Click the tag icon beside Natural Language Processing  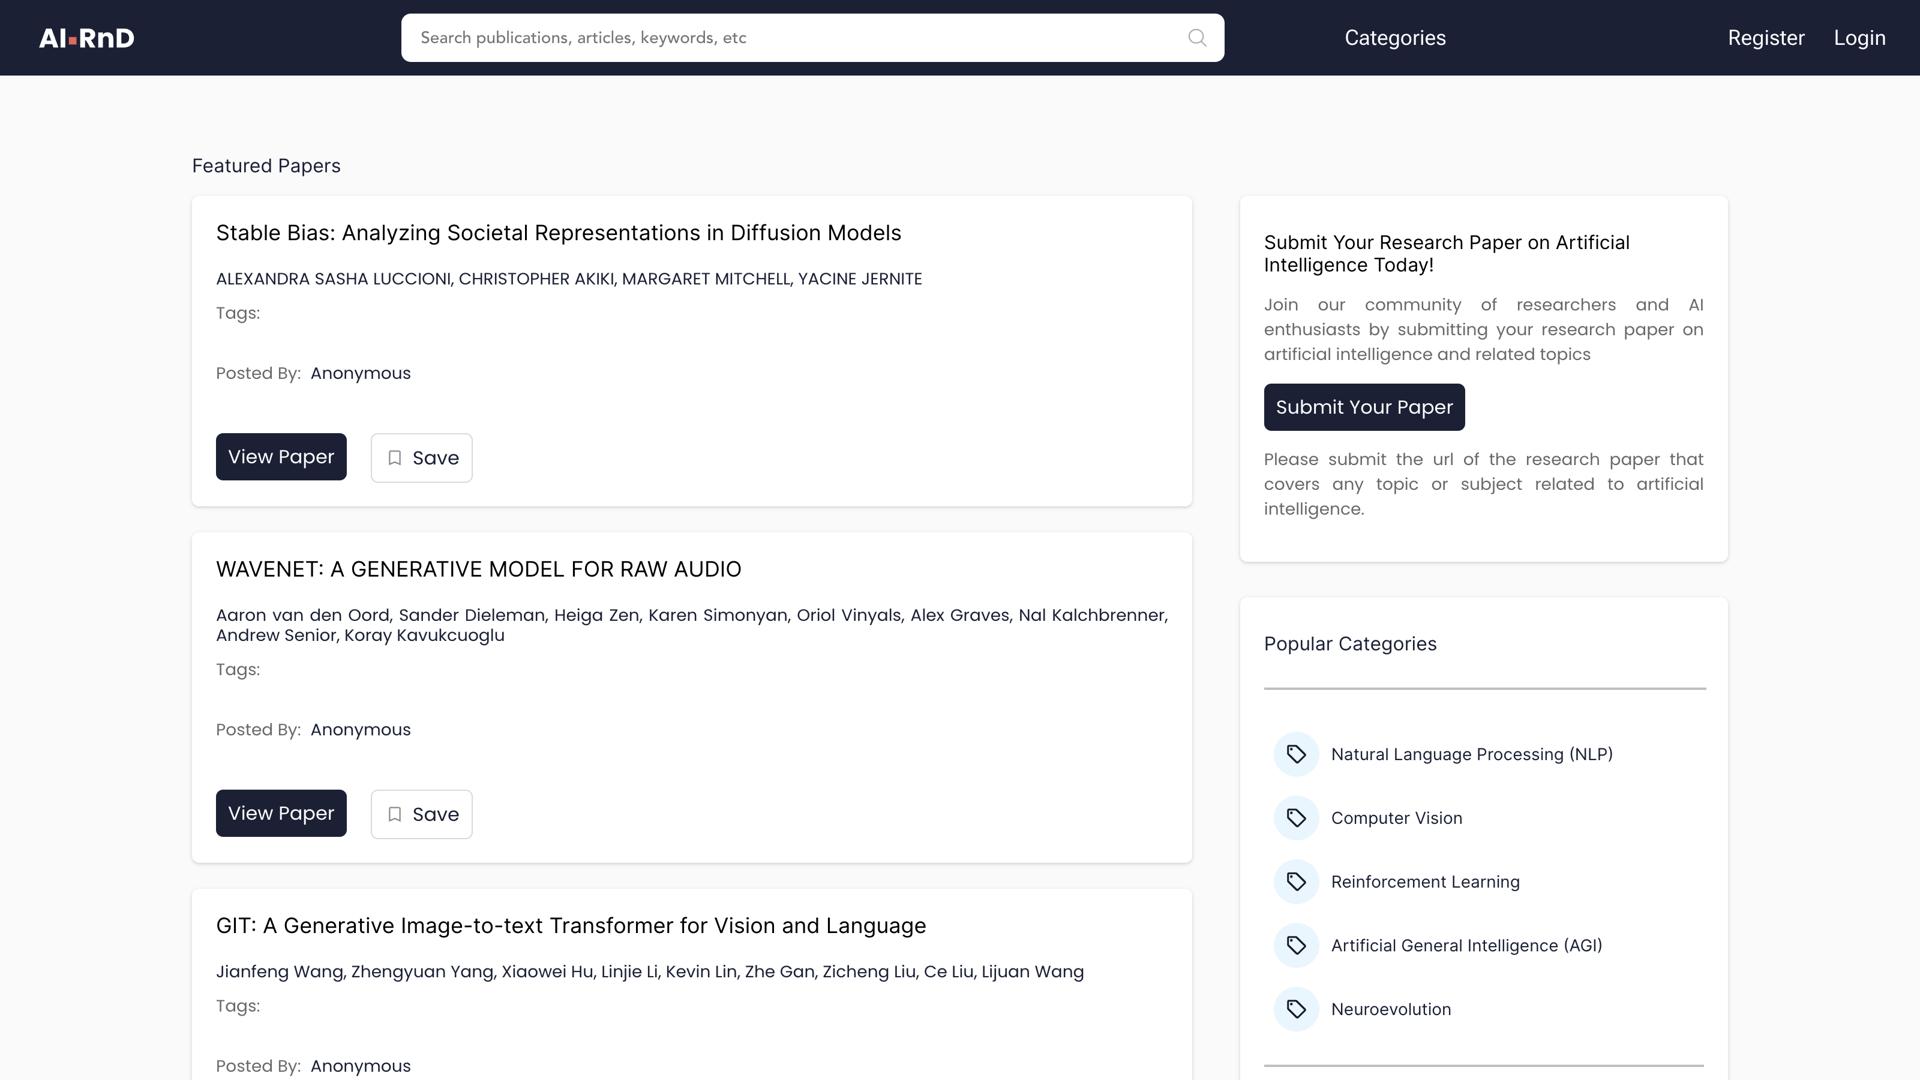(x=1296, y=754)
